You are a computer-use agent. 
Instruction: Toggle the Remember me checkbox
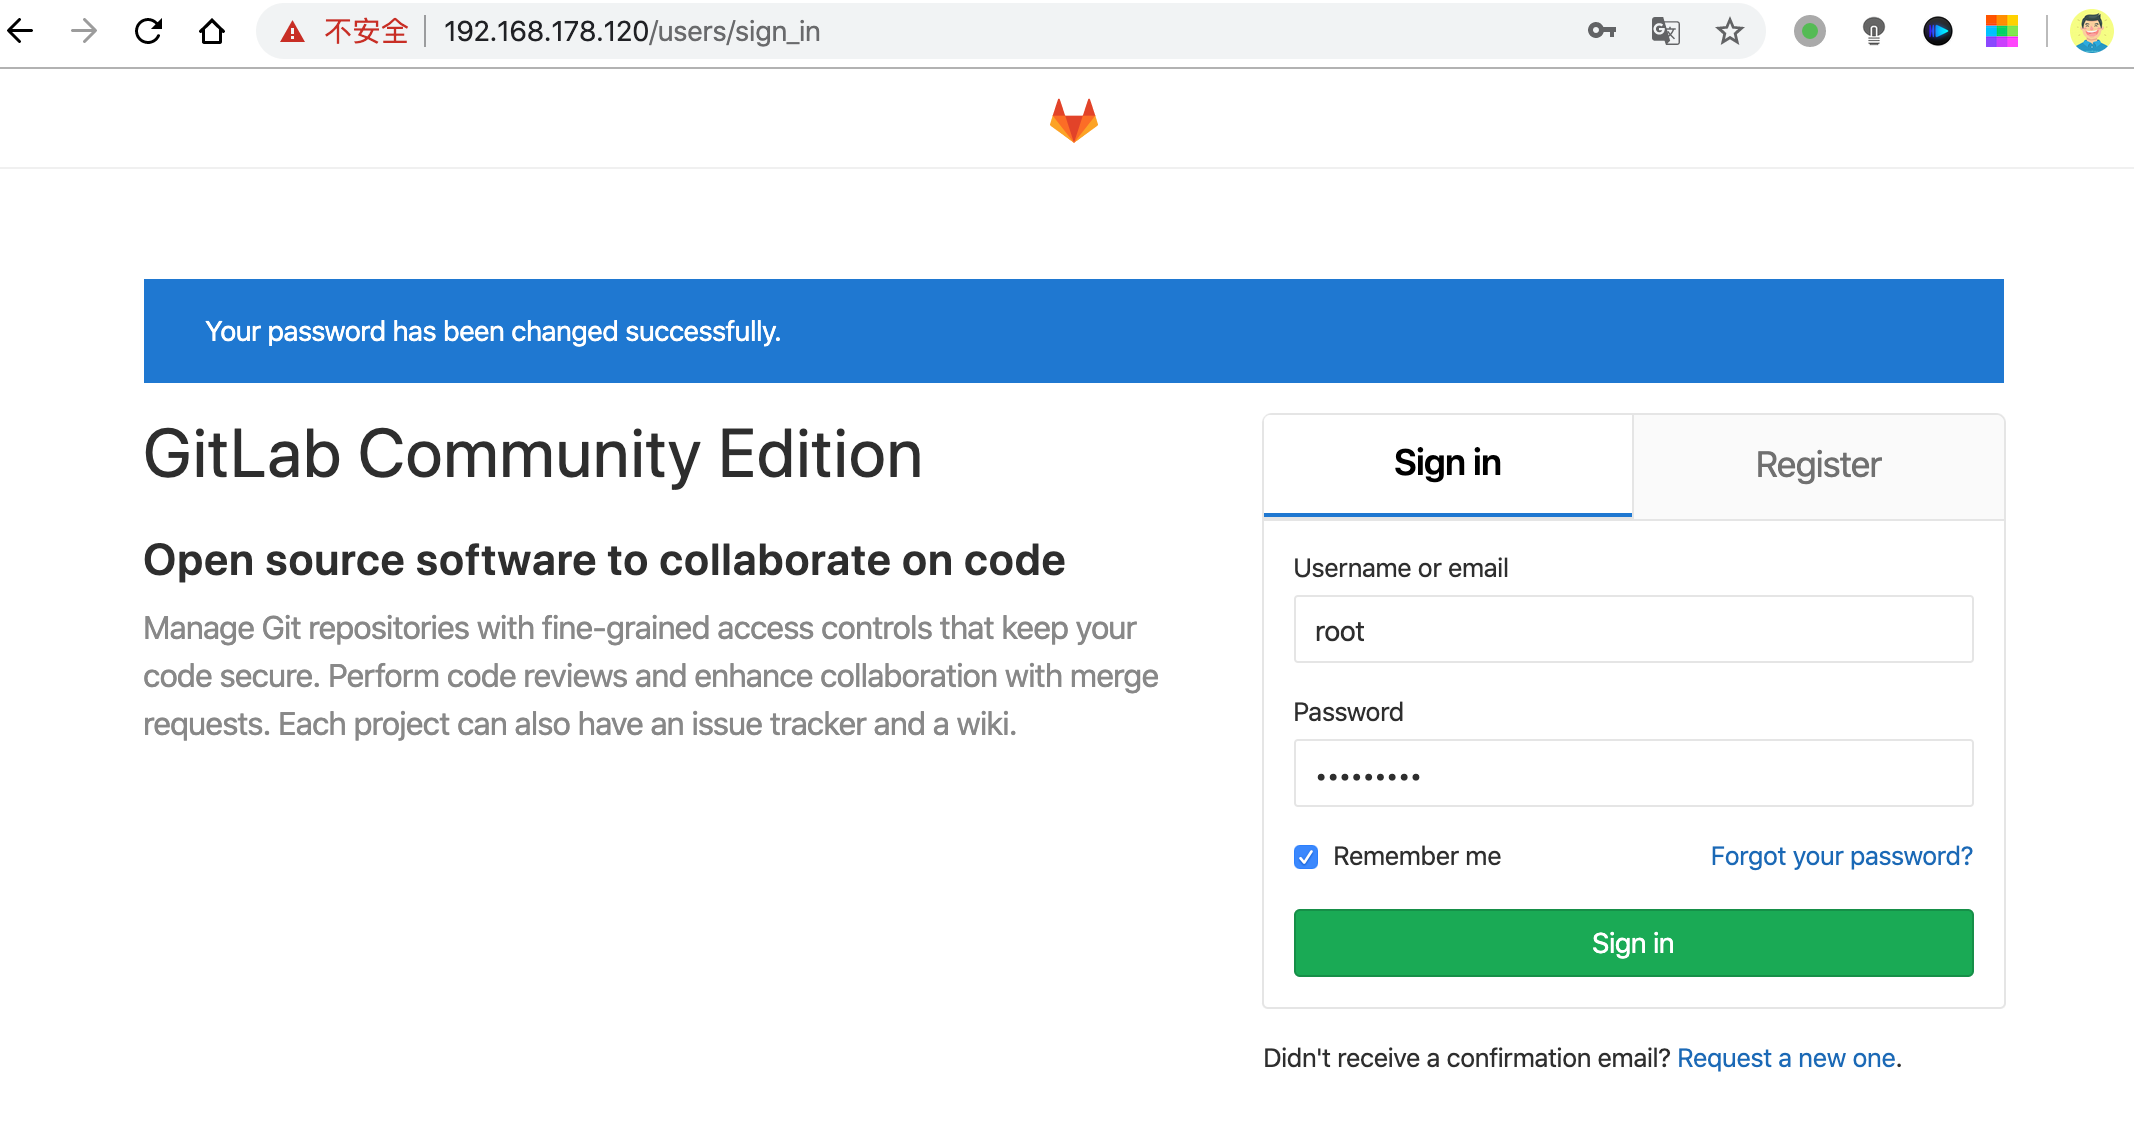pos(1306,857)
